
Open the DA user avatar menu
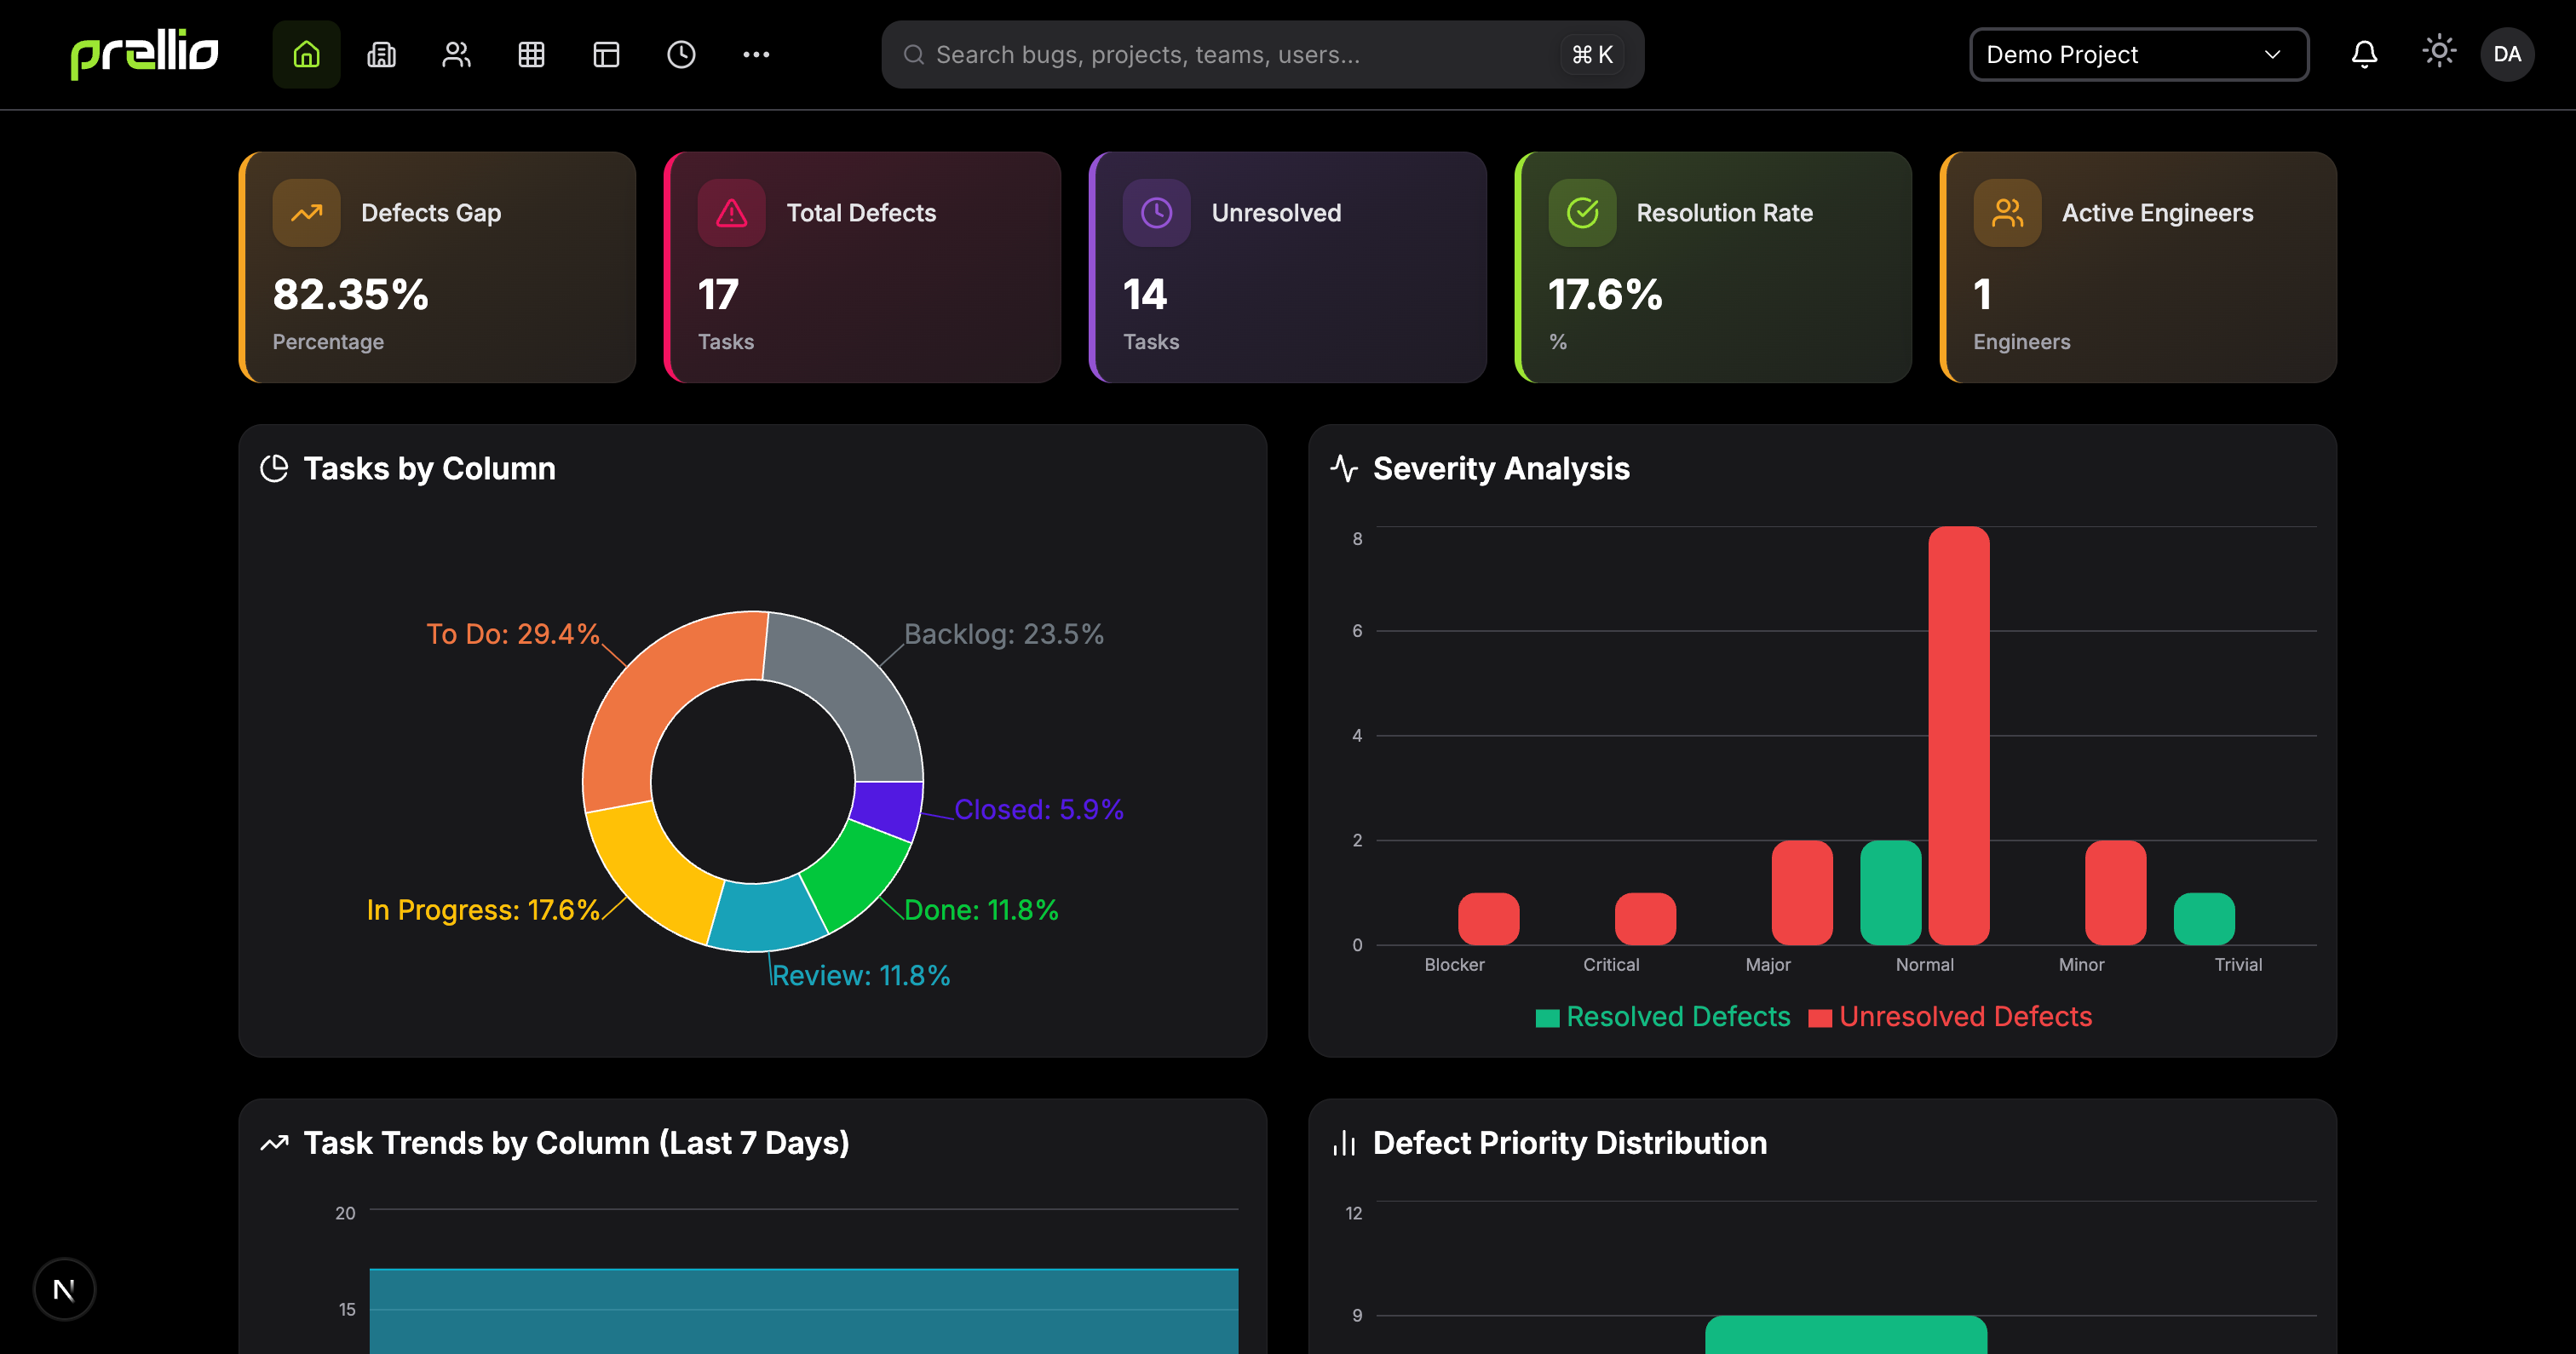click(2507, 54)
